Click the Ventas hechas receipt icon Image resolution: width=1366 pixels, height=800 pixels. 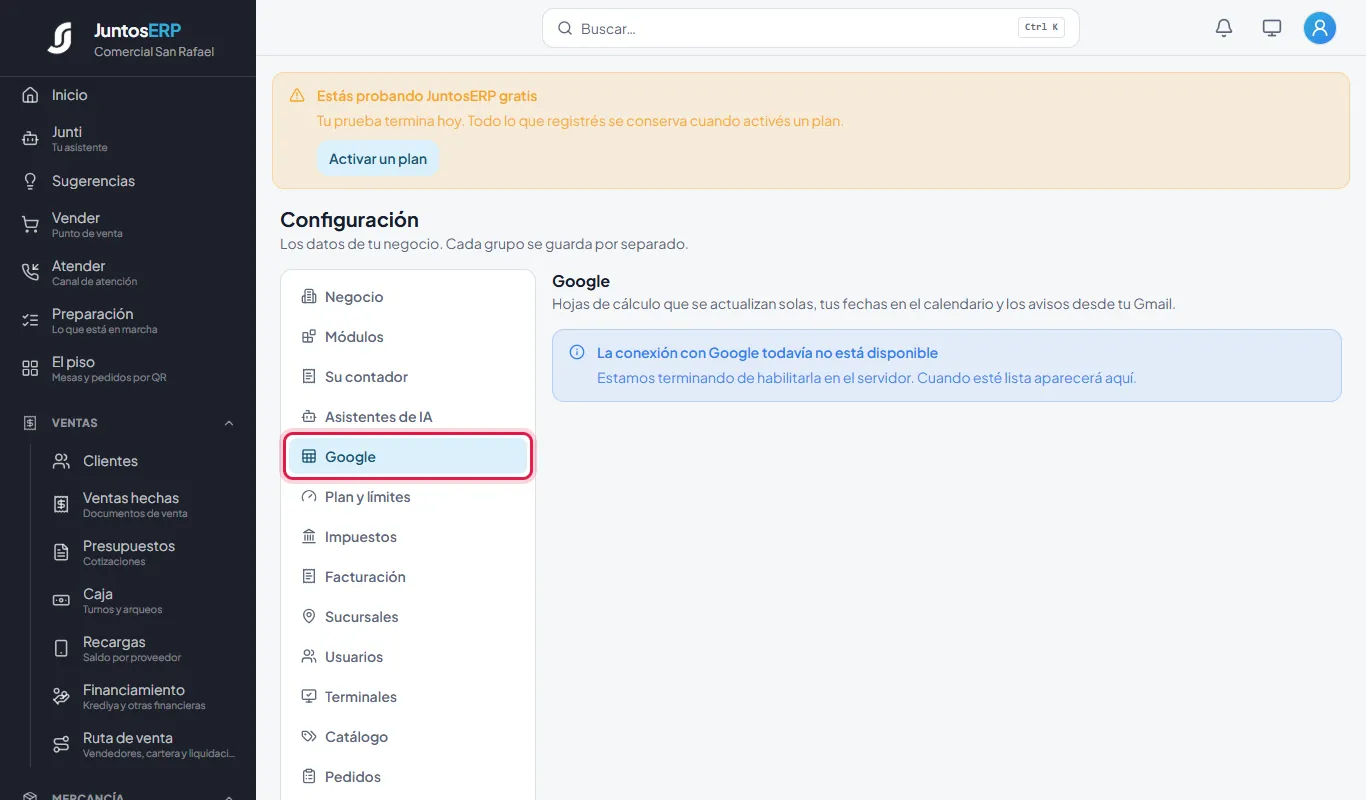(61, 504)
